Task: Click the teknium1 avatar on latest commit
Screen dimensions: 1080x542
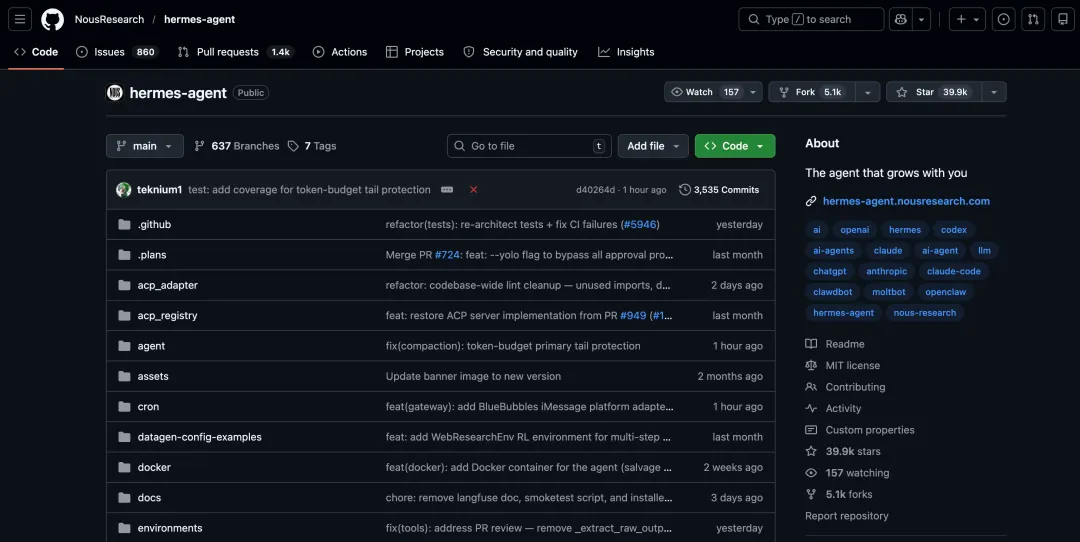Action: [124, 190]
